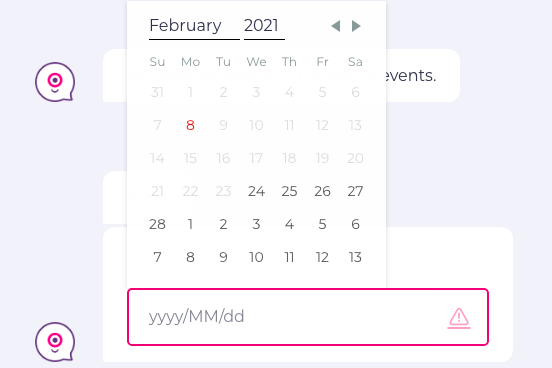Image resolution: width=552 pixels, height=368 pixels.
Task: Choose March 7 in the last row
Action: tap(157, 257)
